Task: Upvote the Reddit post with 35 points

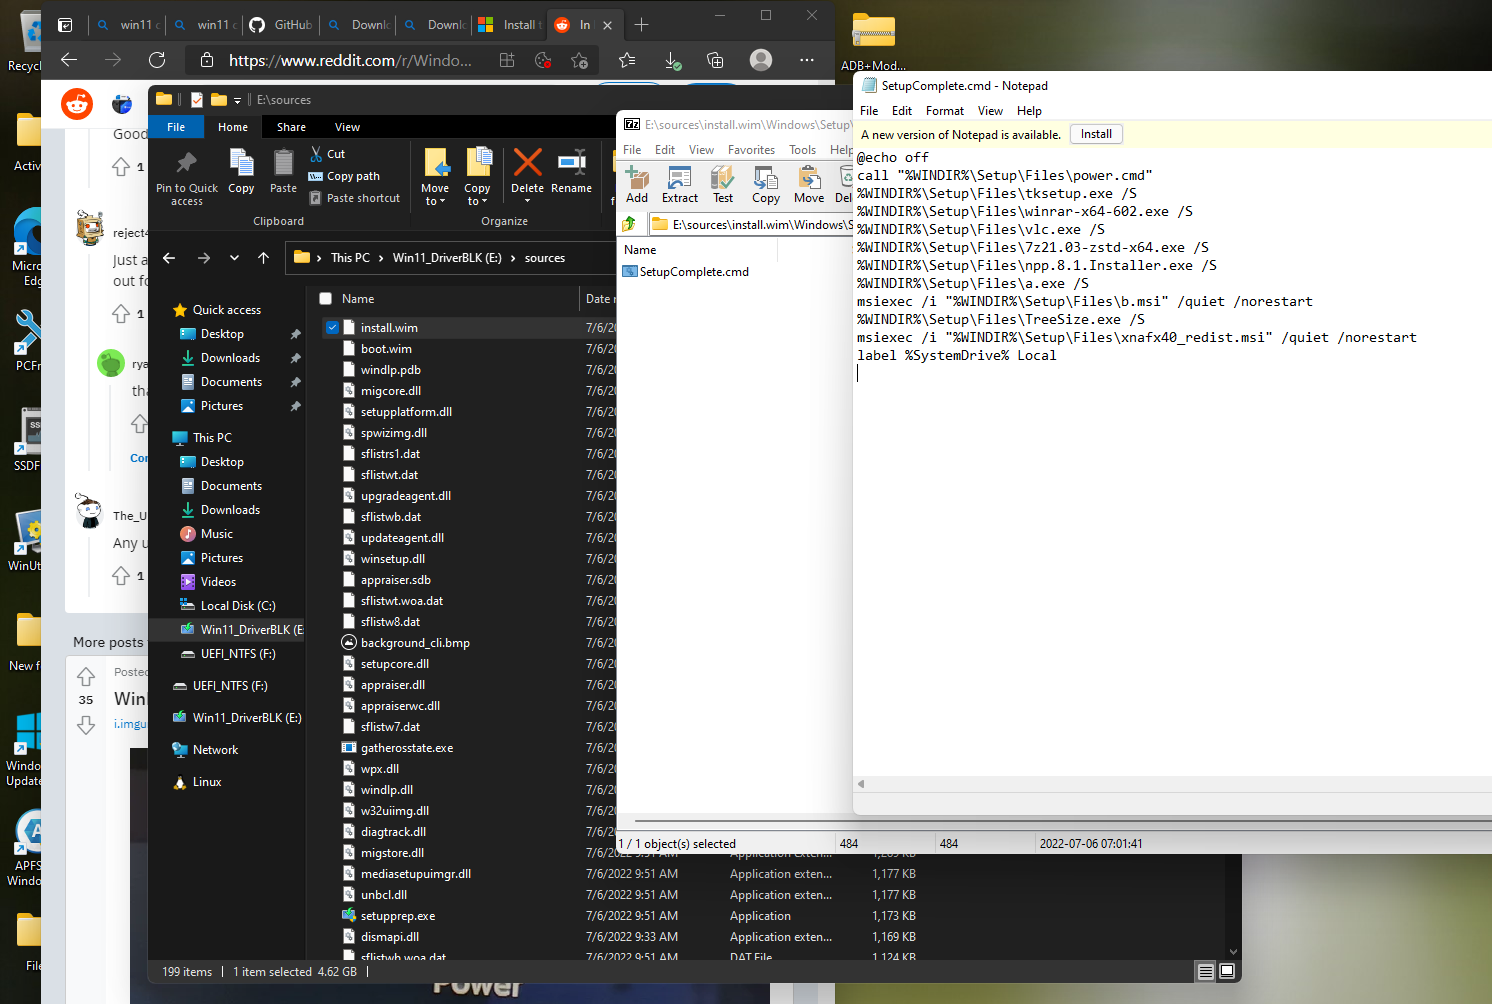Action: 86,677
